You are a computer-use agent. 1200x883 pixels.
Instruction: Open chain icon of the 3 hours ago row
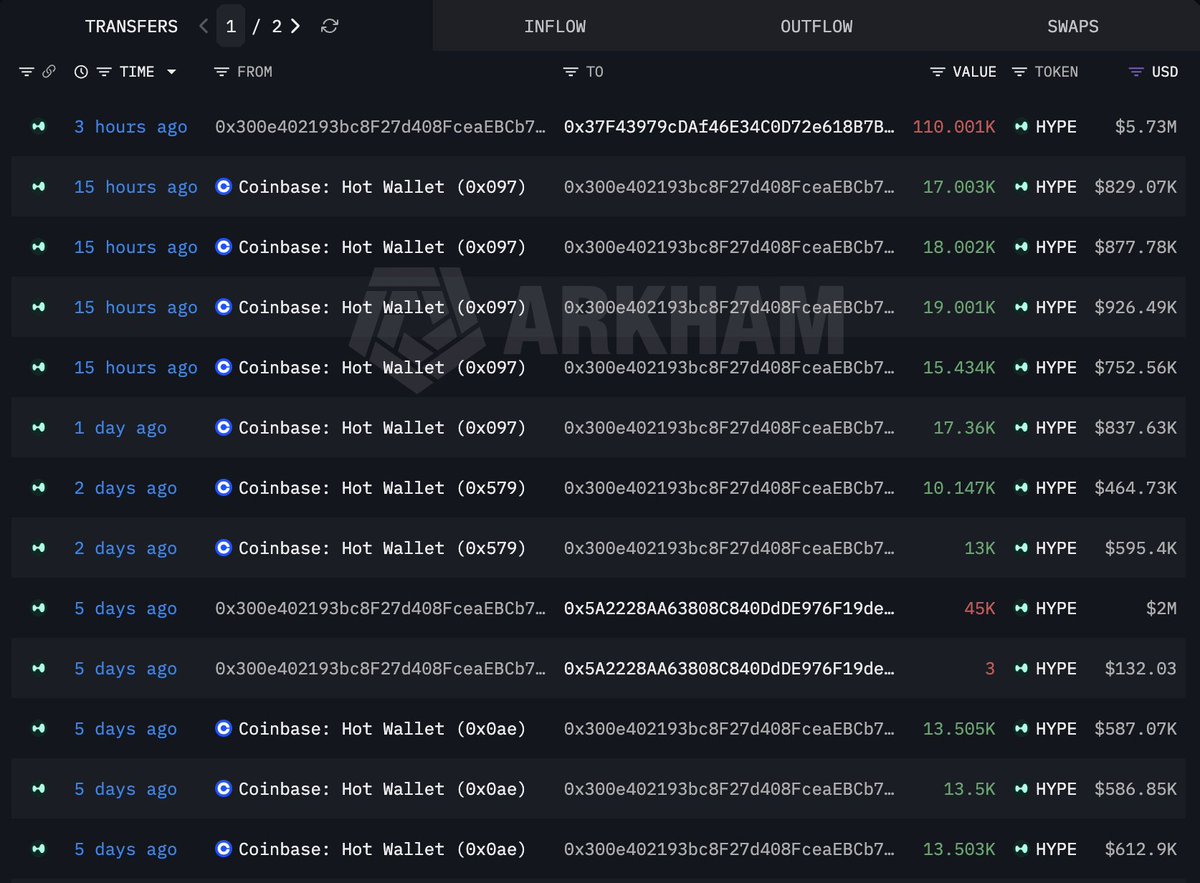[x=38, y=127]
